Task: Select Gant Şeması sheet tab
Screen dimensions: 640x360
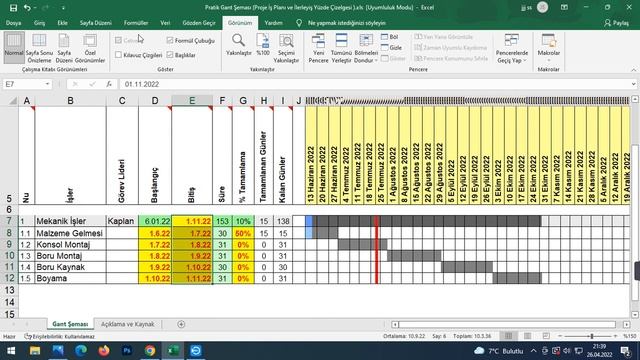Action: click(70, 324)
